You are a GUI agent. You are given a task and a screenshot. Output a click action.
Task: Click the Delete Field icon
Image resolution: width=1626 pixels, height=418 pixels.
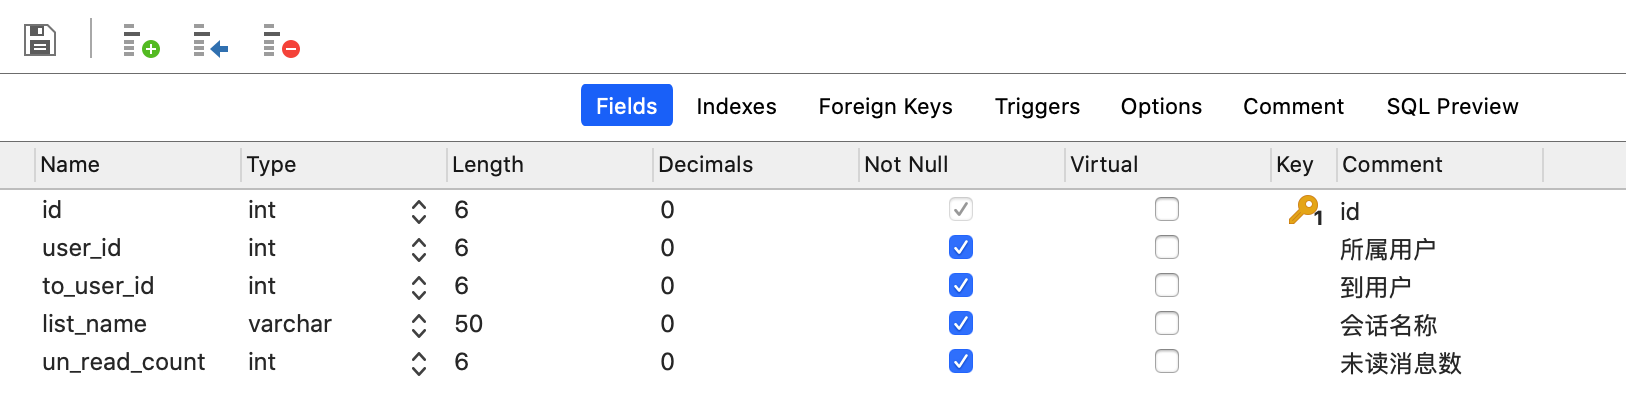coord(281,41)
